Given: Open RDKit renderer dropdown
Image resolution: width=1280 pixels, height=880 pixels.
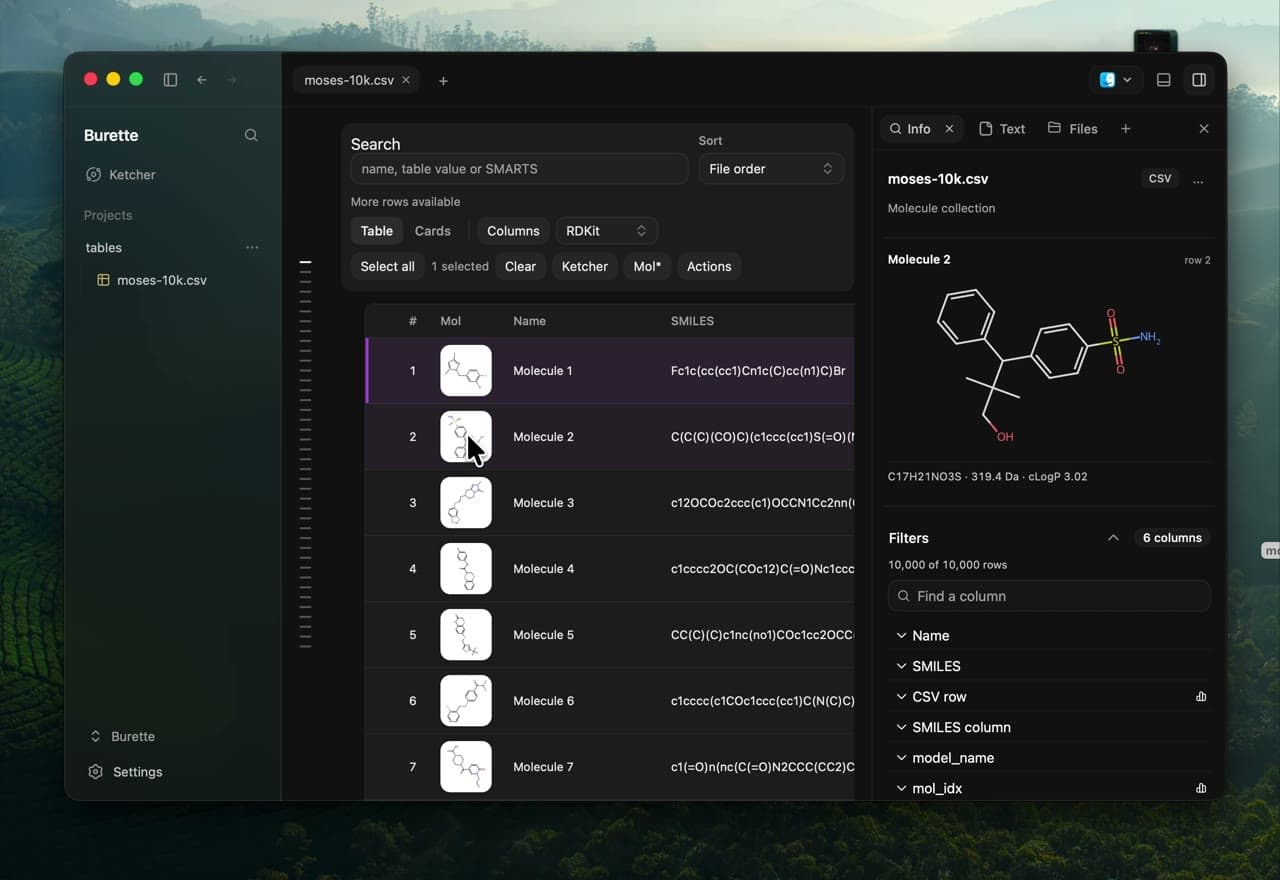Looking at the screenshot, I should click(x=606, y=231).
